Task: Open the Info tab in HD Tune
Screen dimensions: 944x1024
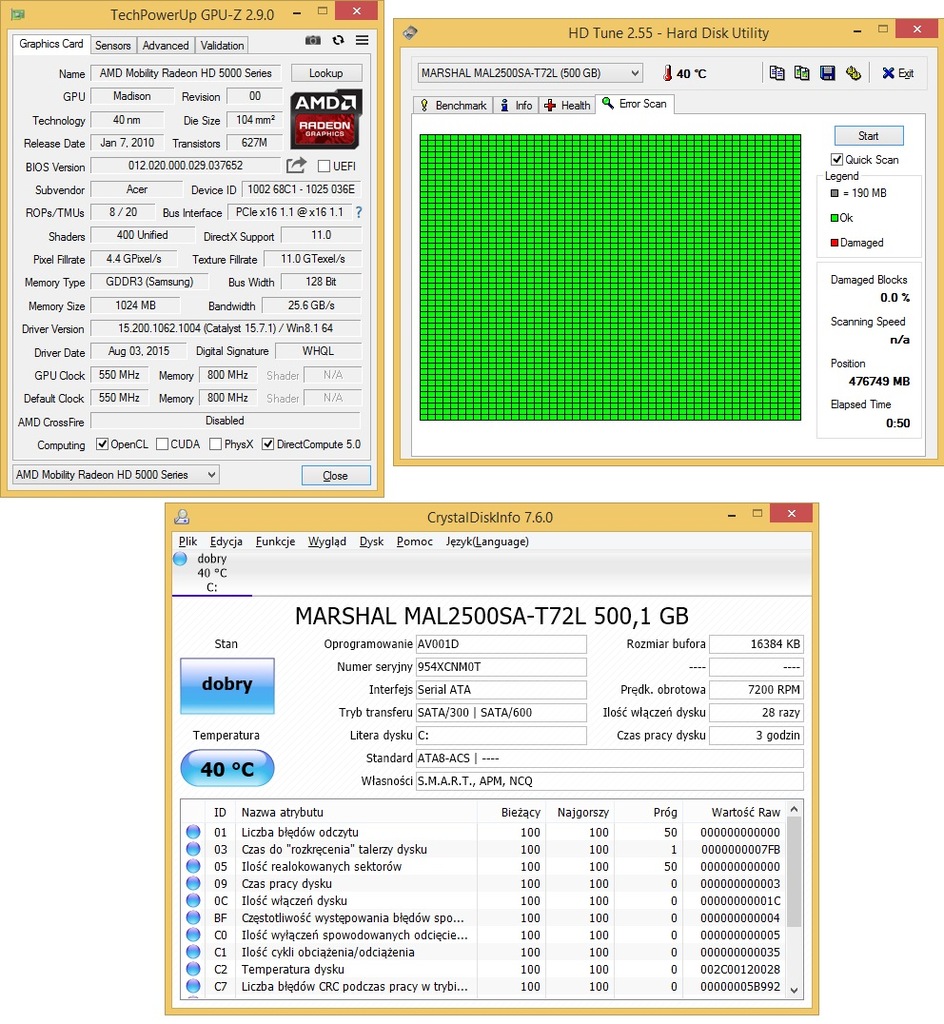Action: [516, 105]
